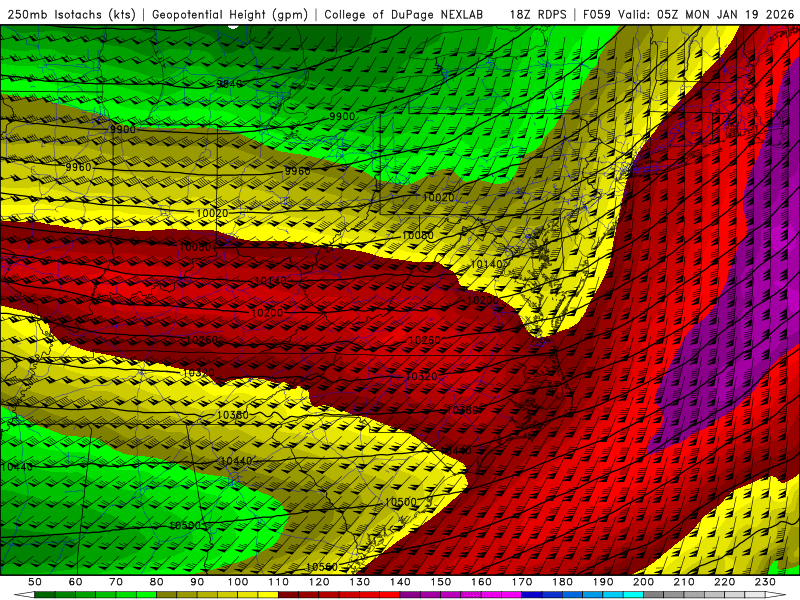
Task: Click the left arrow end of the color bar
Action: tap(24, 595)
